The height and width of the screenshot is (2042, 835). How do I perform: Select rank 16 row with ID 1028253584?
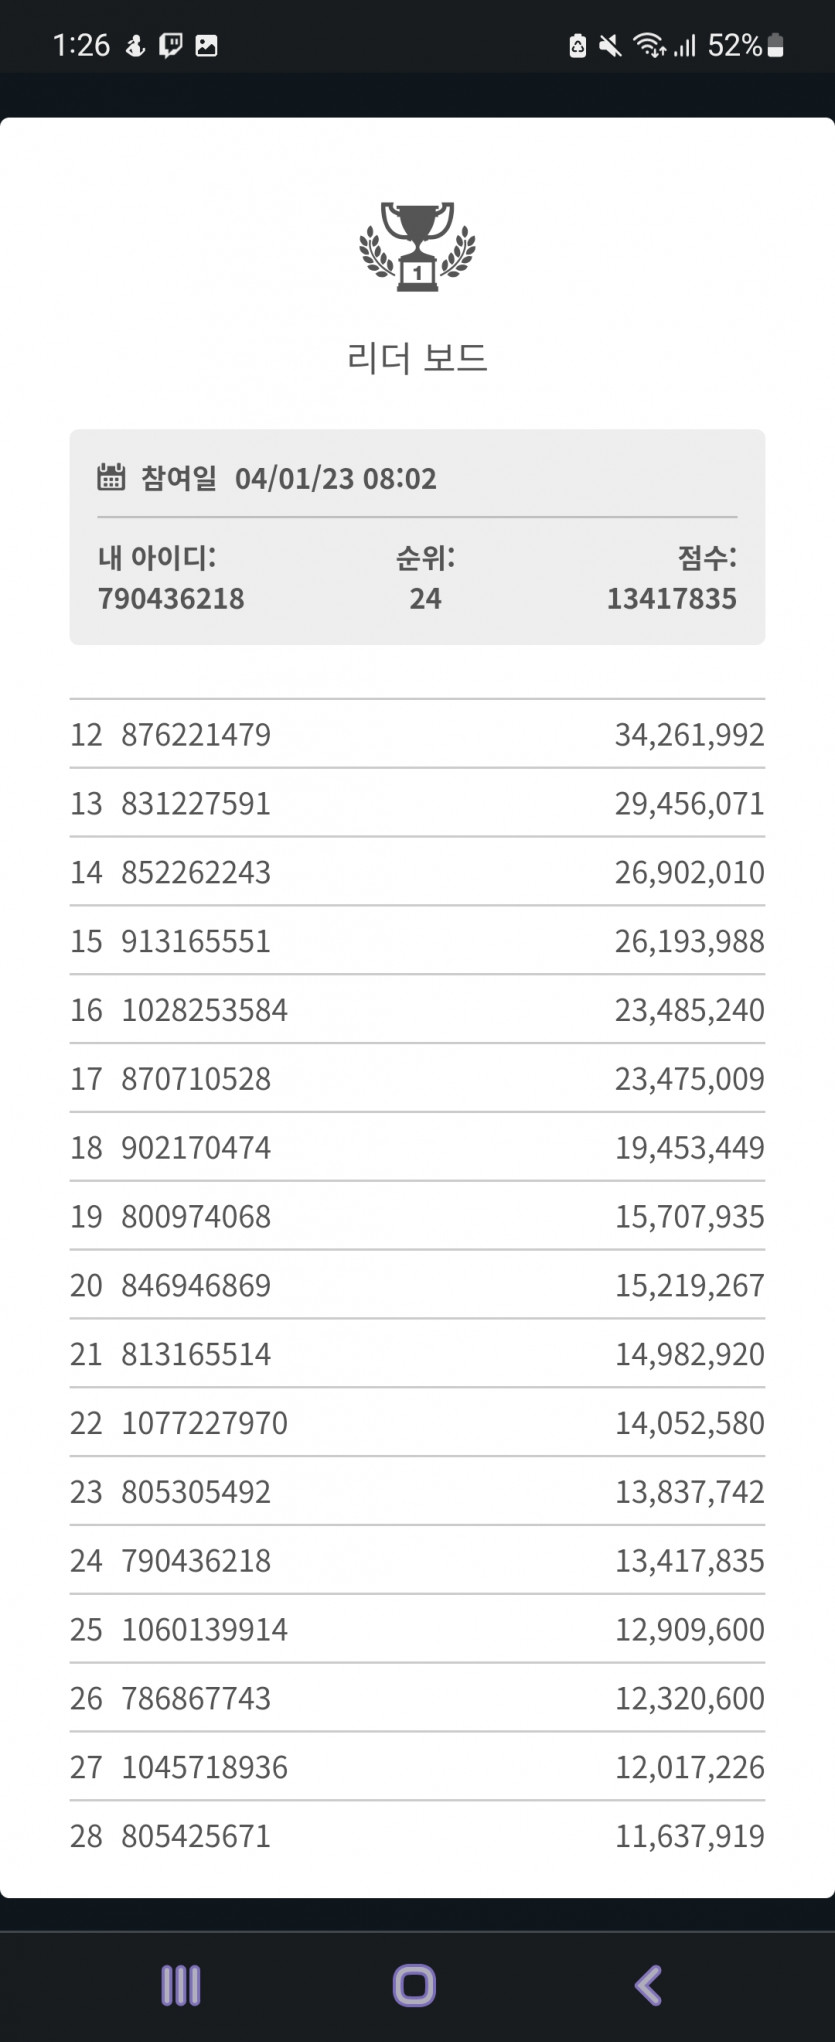pyautogui.click(x=417, y=1009)
